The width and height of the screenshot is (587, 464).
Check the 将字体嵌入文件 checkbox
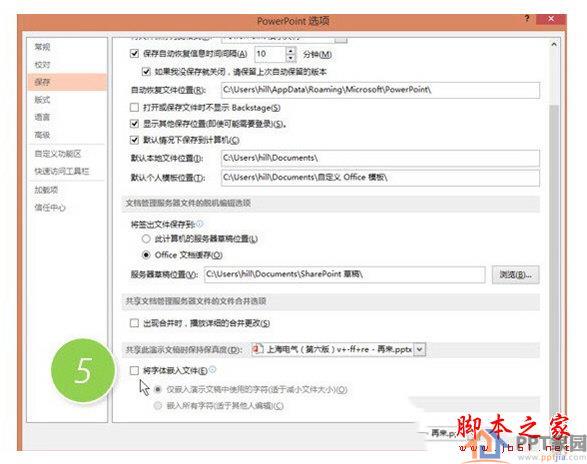(x=134, y=370)
